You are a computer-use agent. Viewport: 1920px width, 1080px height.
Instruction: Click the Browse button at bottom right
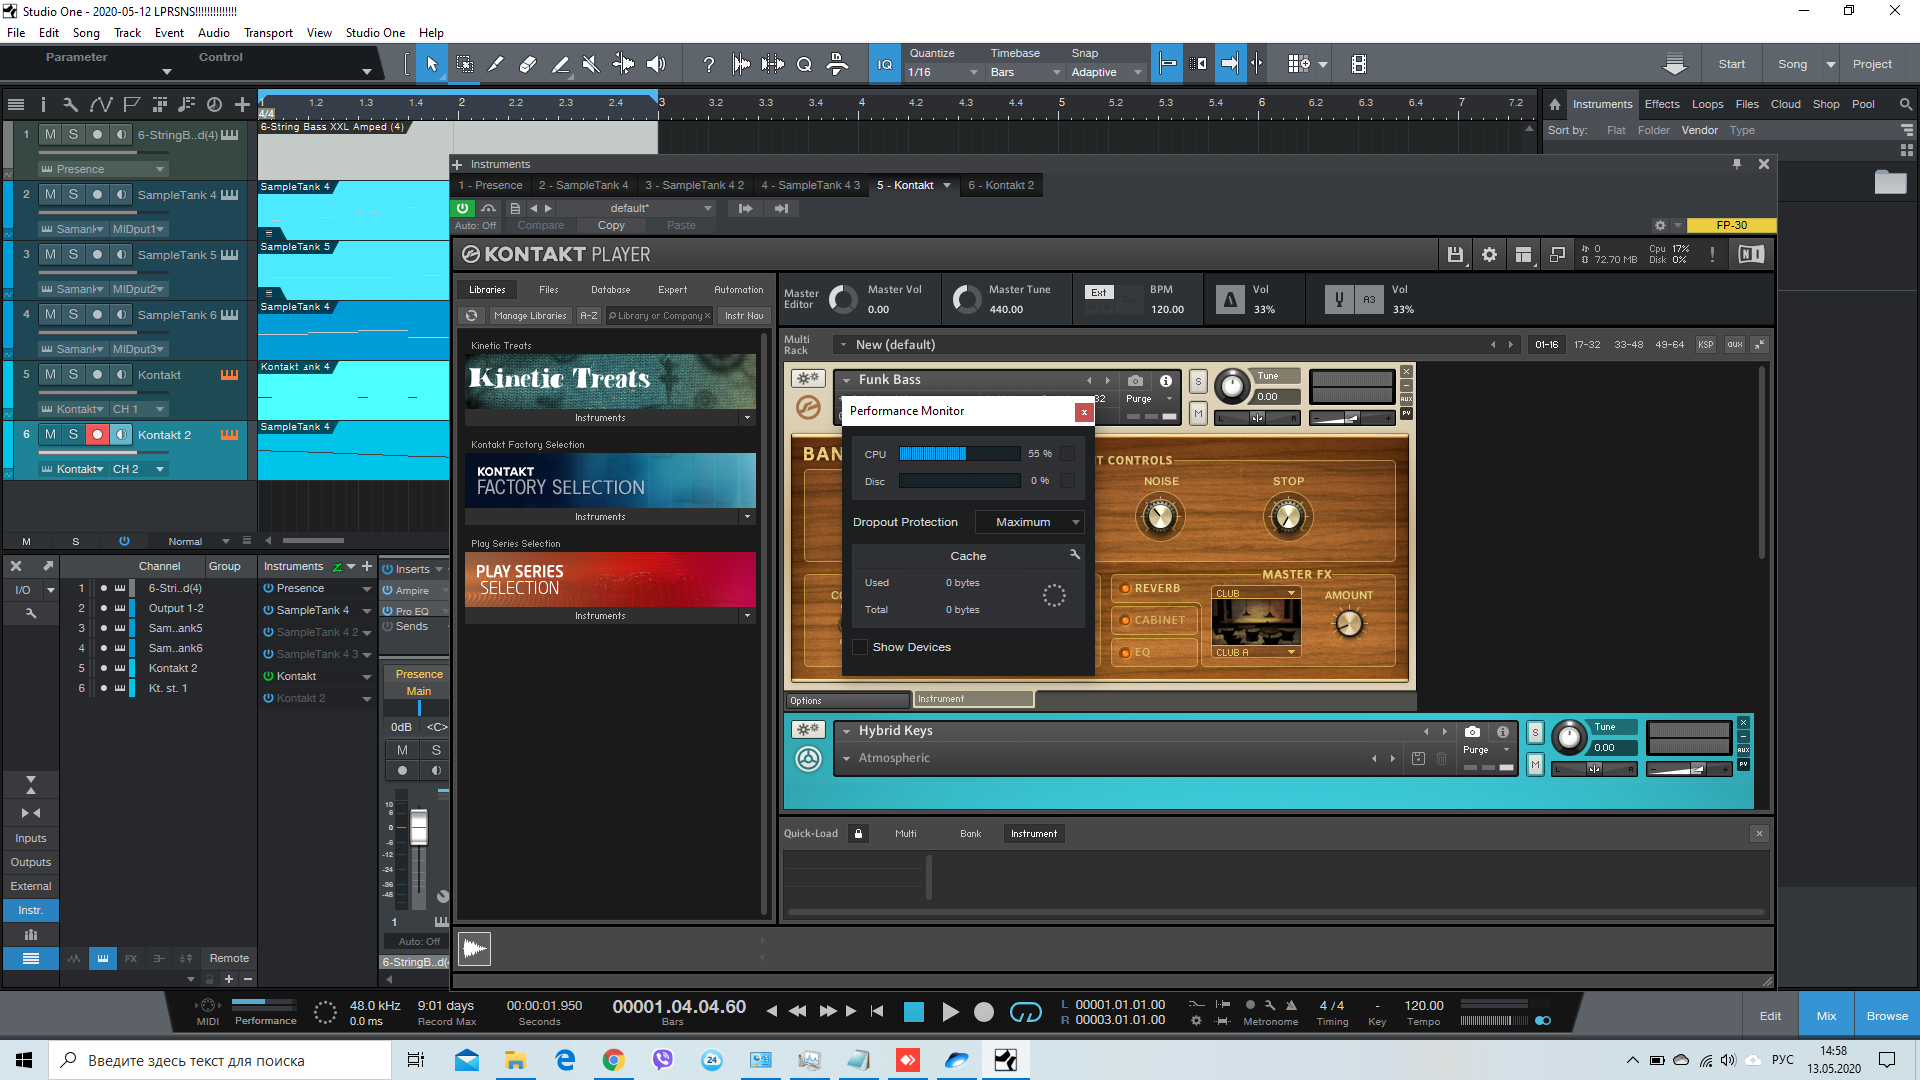pos(1886,1016)
